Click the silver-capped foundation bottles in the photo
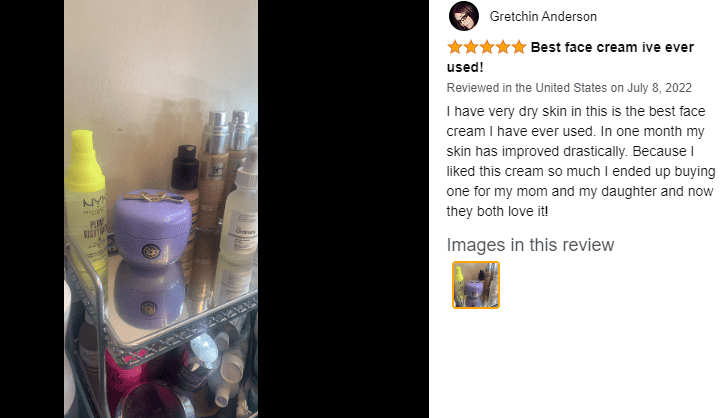 pyautogui.click(x=225, y=166)
